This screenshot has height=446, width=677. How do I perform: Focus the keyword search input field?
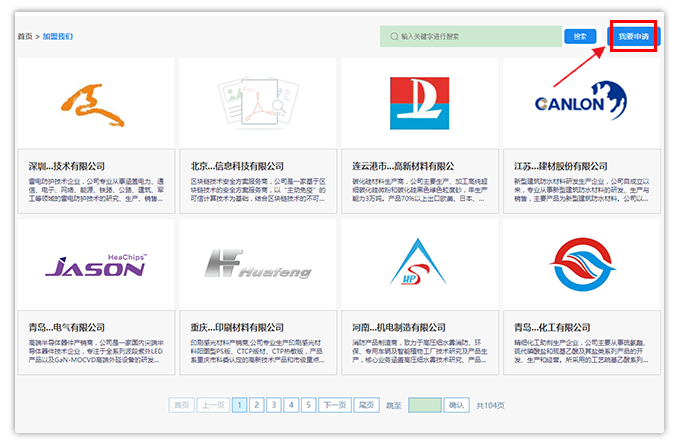[471, 36]
